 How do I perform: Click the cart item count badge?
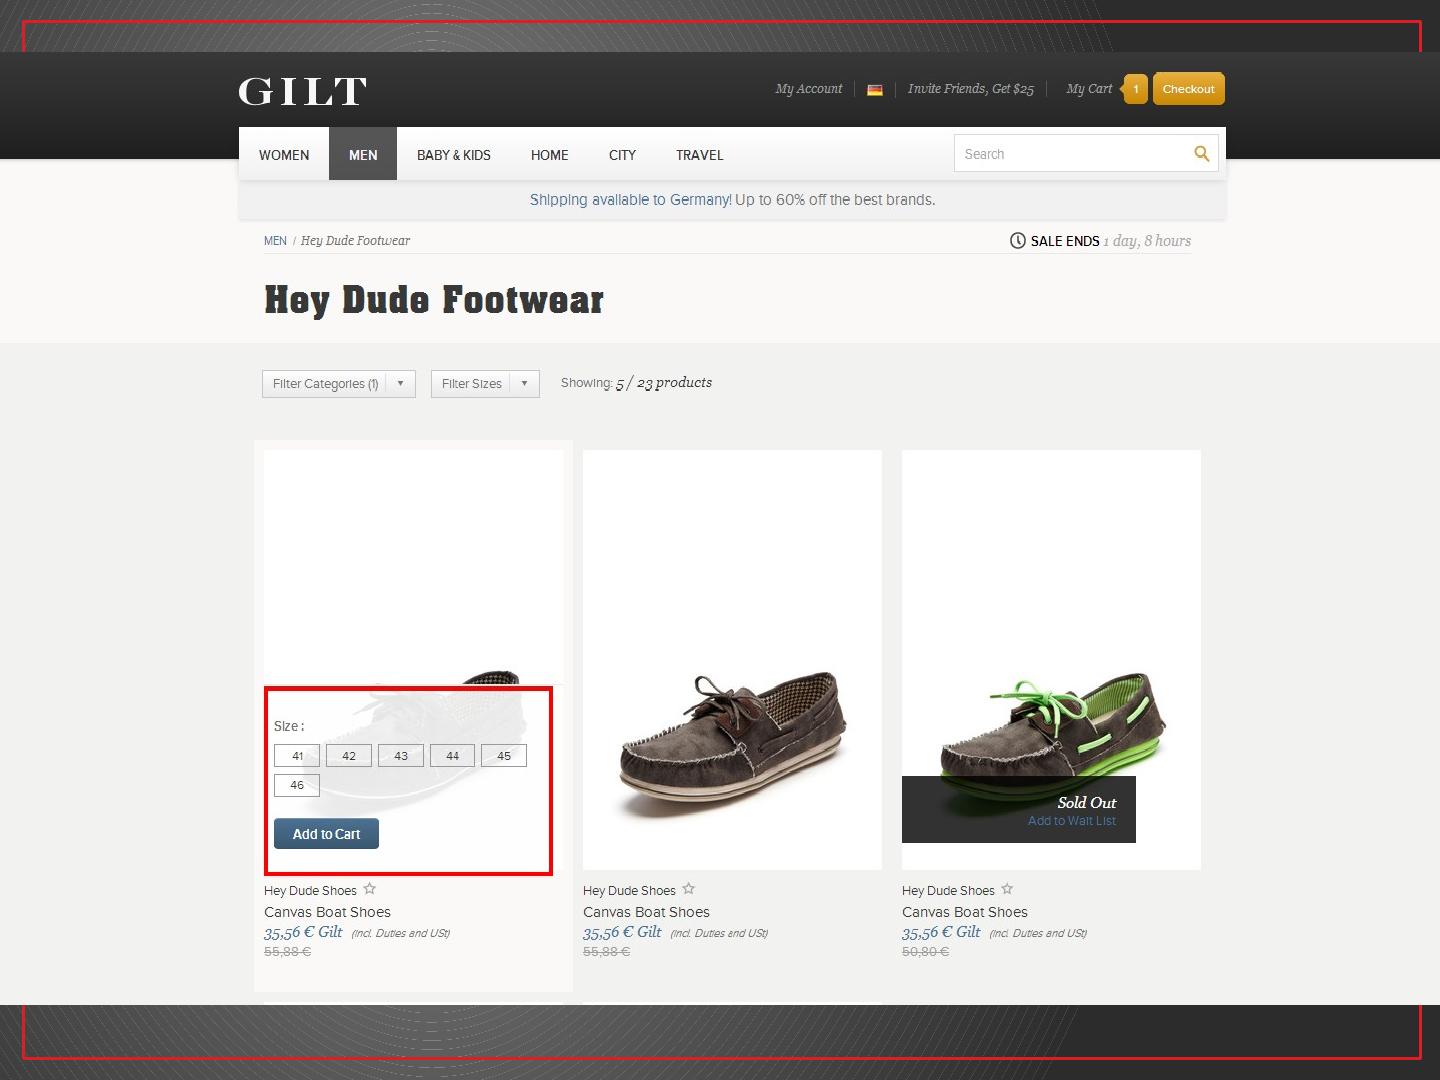tap(1135, 89)
